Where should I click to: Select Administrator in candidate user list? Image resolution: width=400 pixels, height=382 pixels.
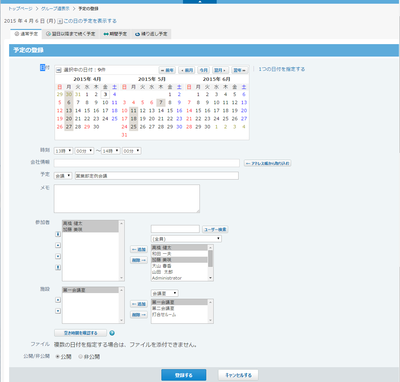click(x=179, y=278)
